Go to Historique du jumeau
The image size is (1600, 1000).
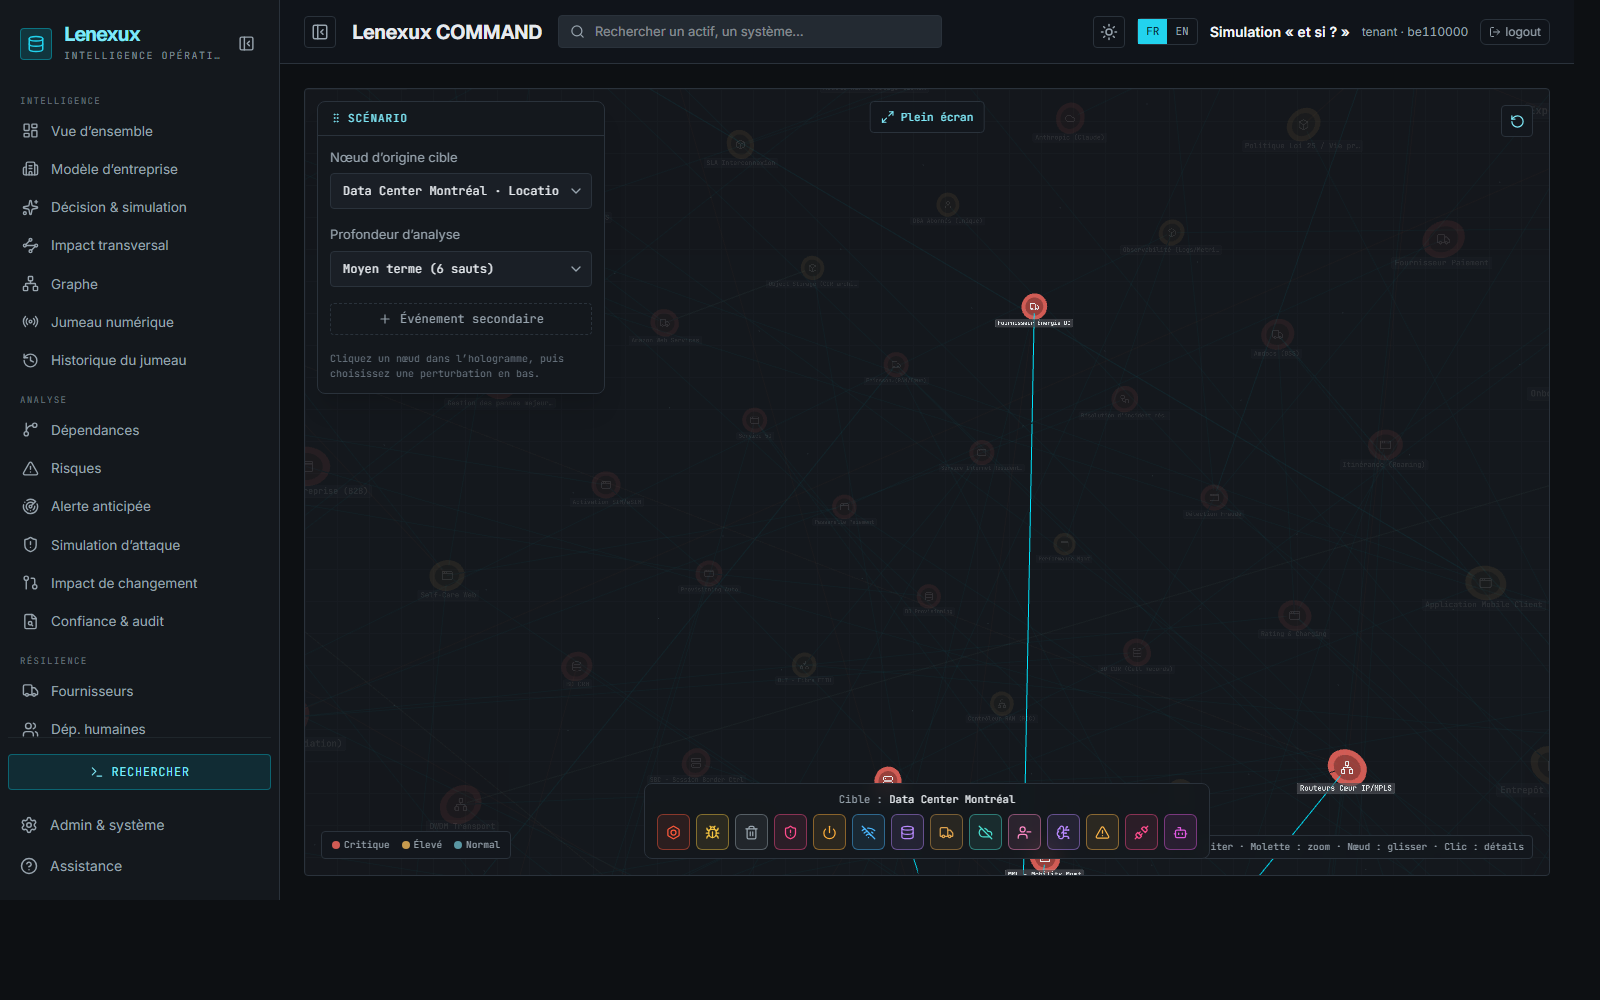139,360
